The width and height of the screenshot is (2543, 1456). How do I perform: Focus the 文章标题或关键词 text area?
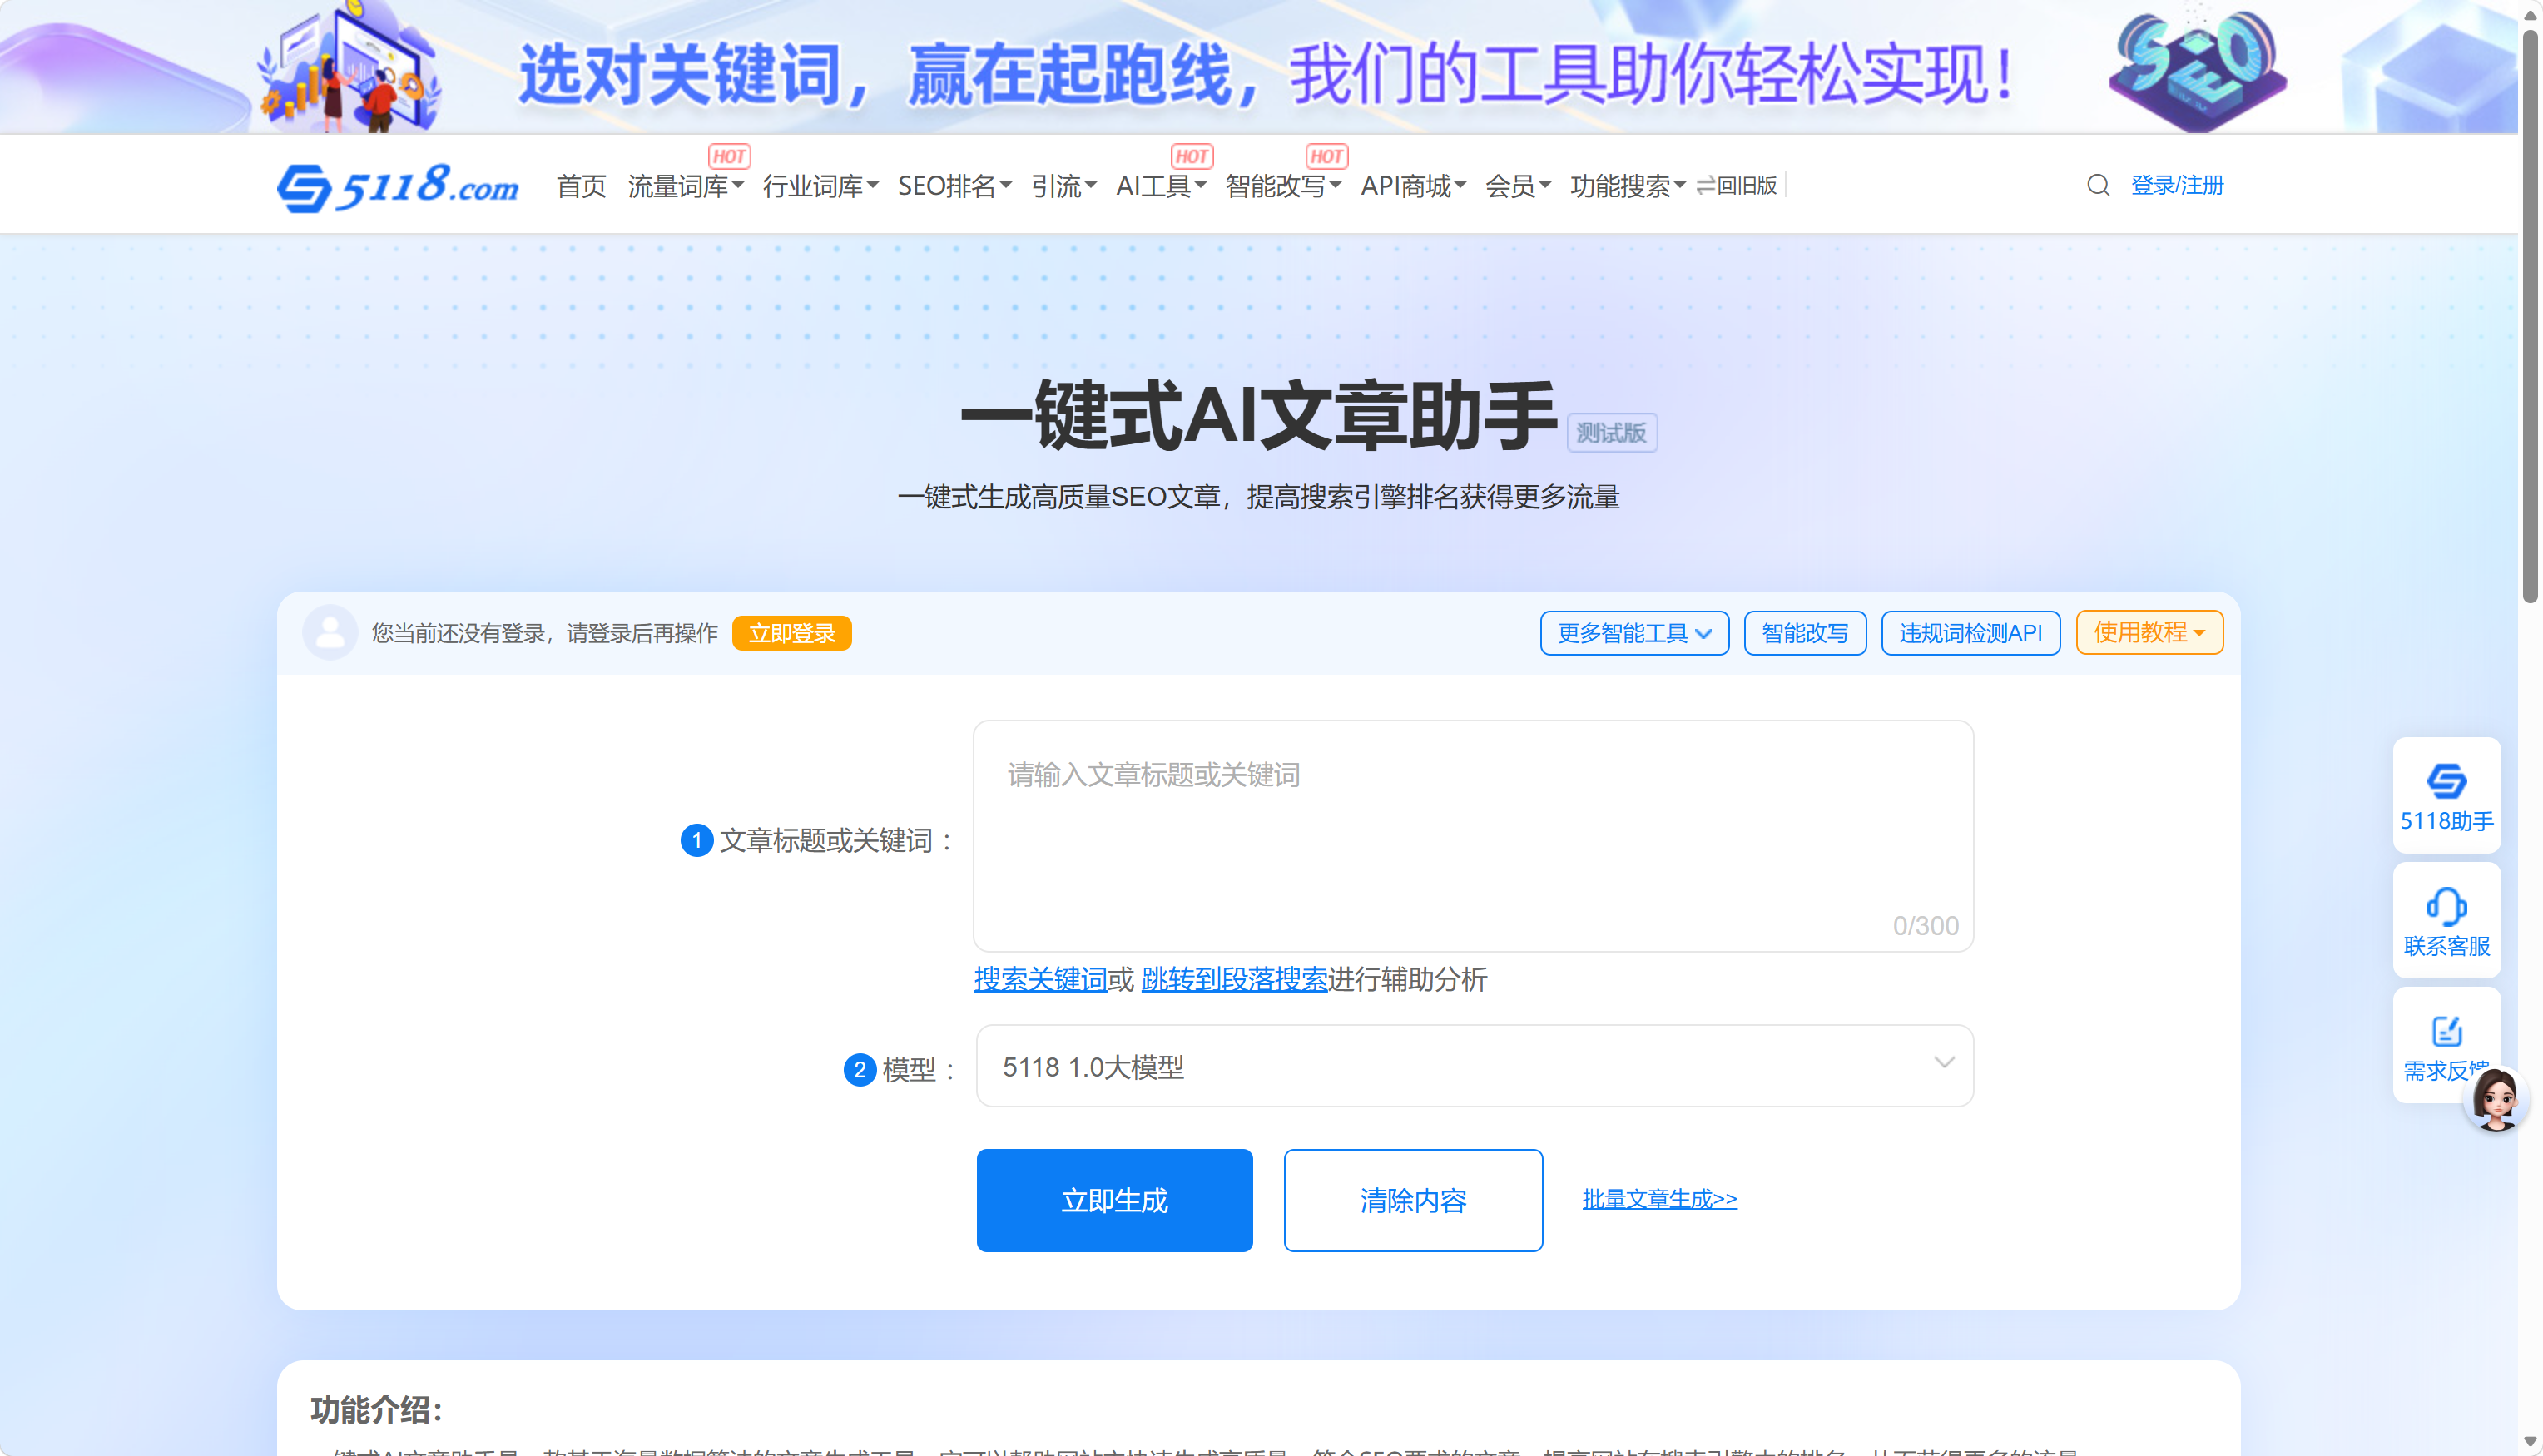(1473, 836)
